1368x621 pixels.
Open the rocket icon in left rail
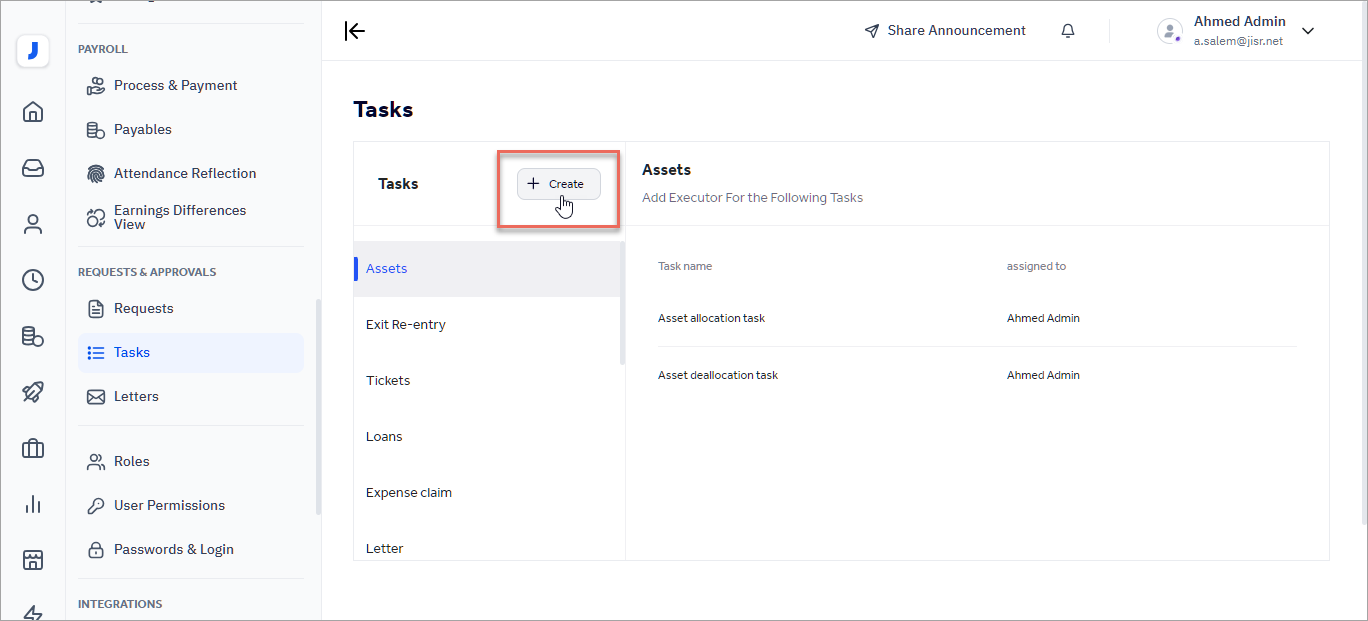pos(33,392)
